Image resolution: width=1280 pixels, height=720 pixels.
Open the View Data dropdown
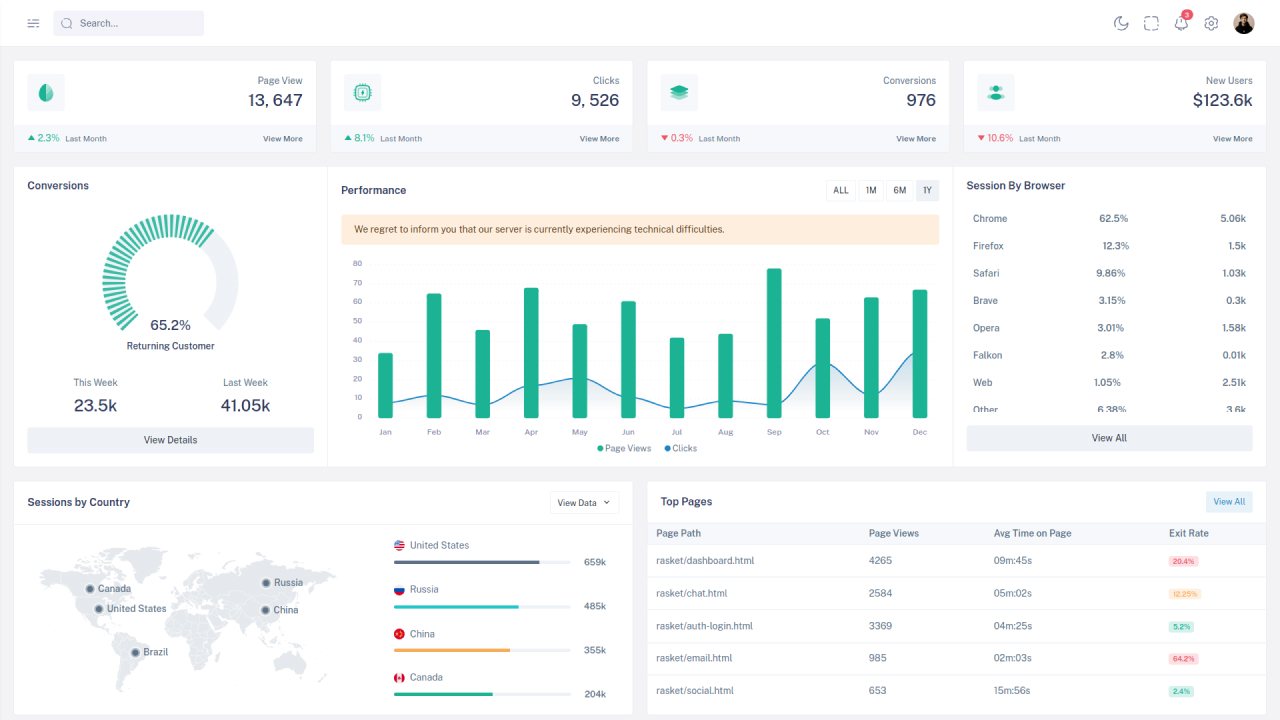pos(584,502)
